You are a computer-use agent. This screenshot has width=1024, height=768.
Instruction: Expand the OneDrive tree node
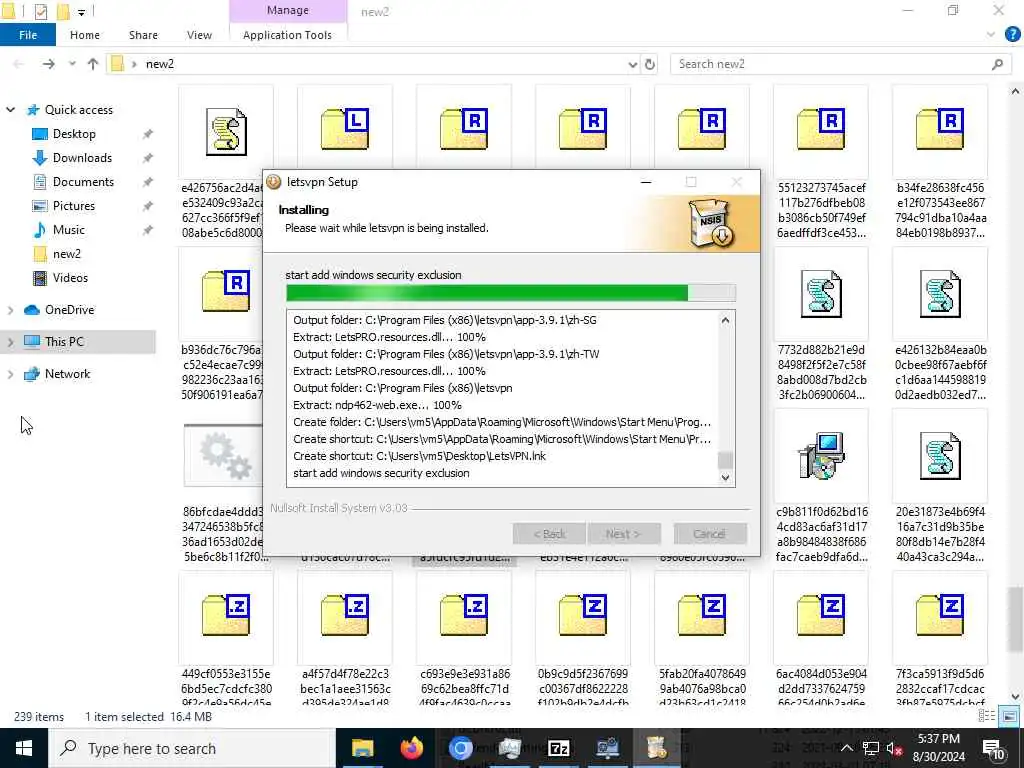10,310
